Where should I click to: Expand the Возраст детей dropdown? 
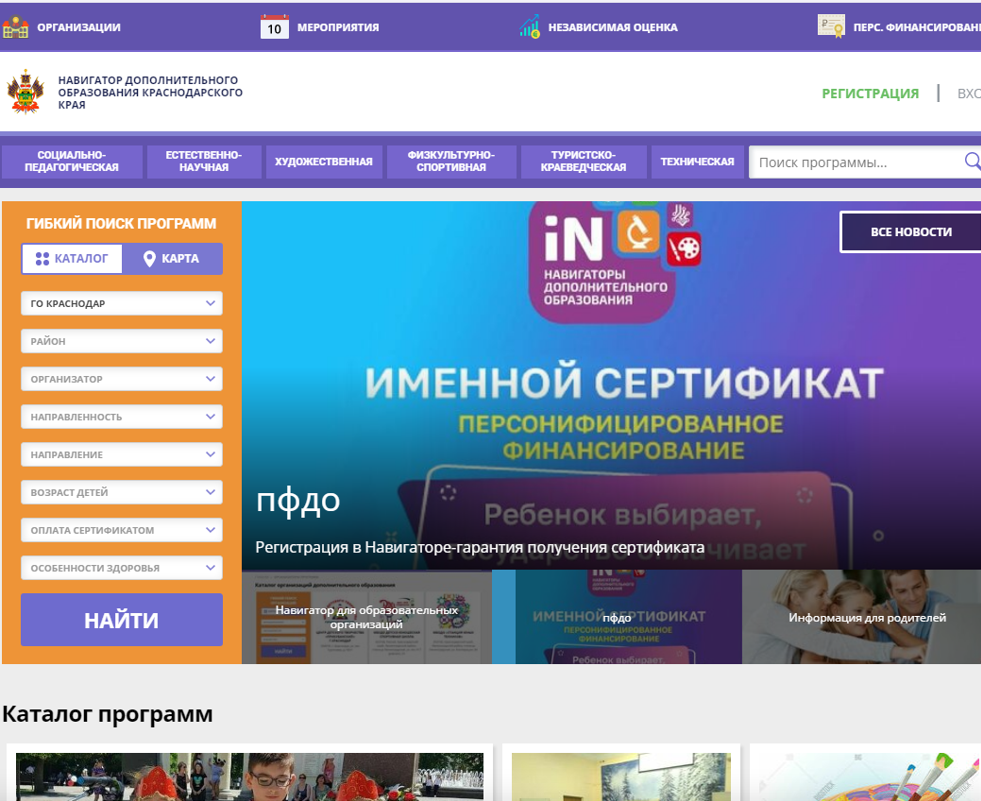point(121,492)
